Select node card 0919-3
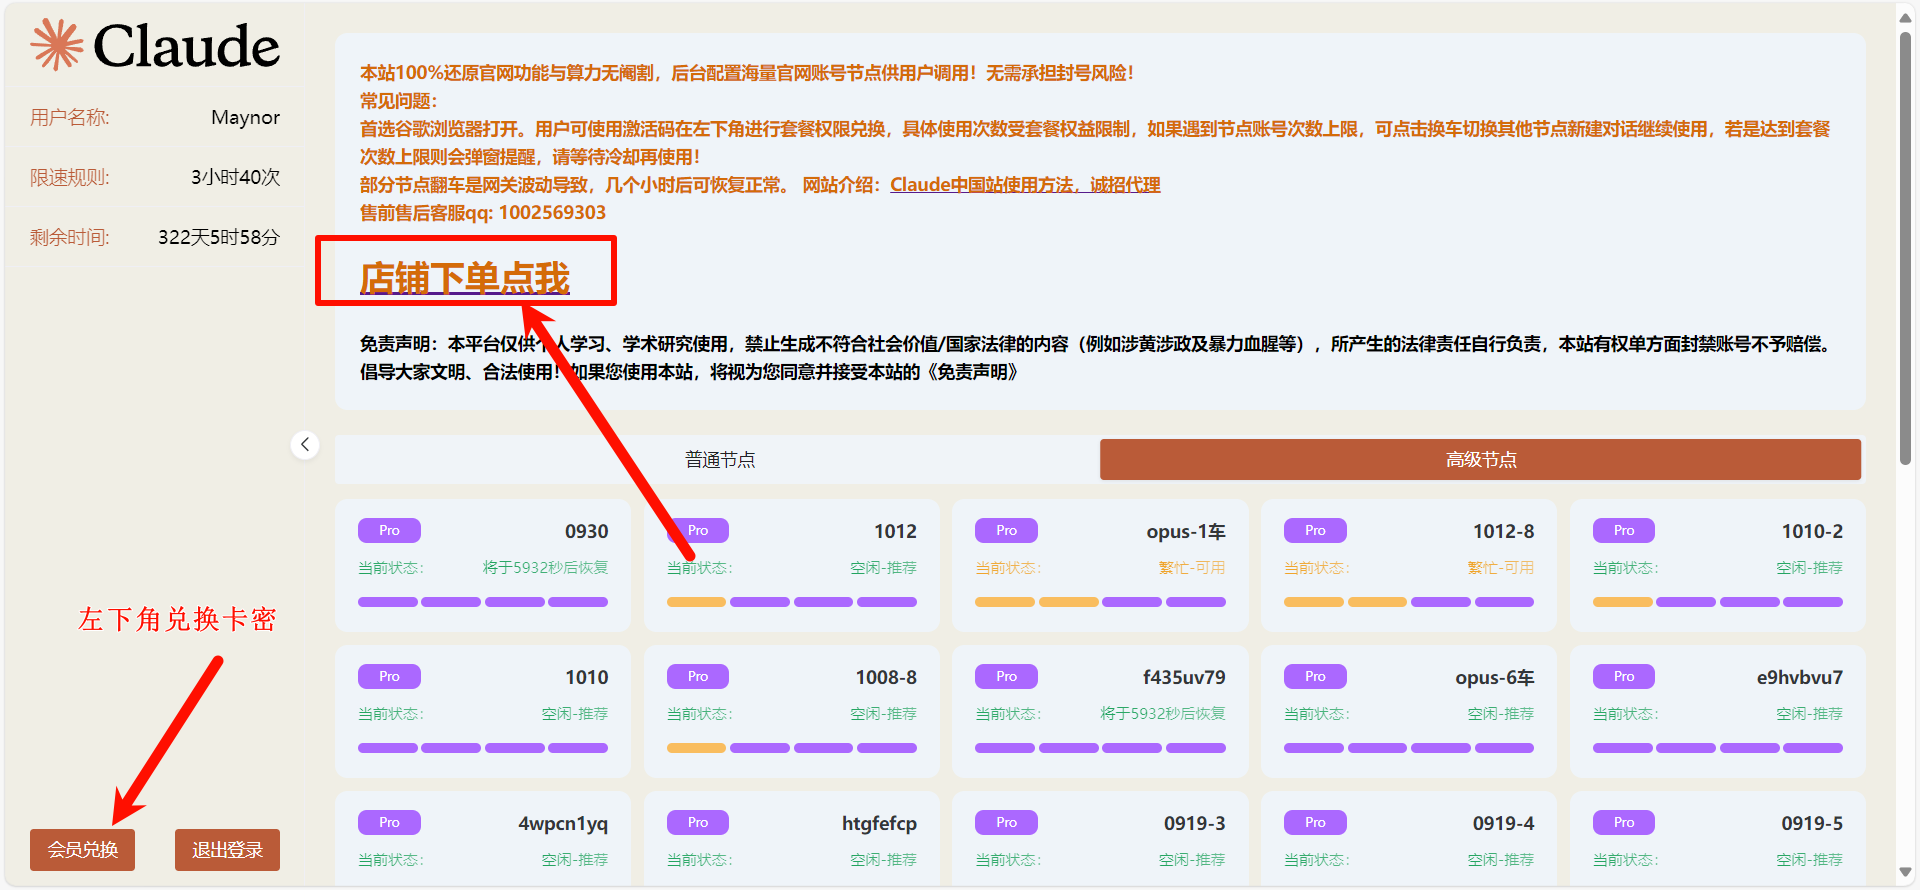 point(1100,838)
